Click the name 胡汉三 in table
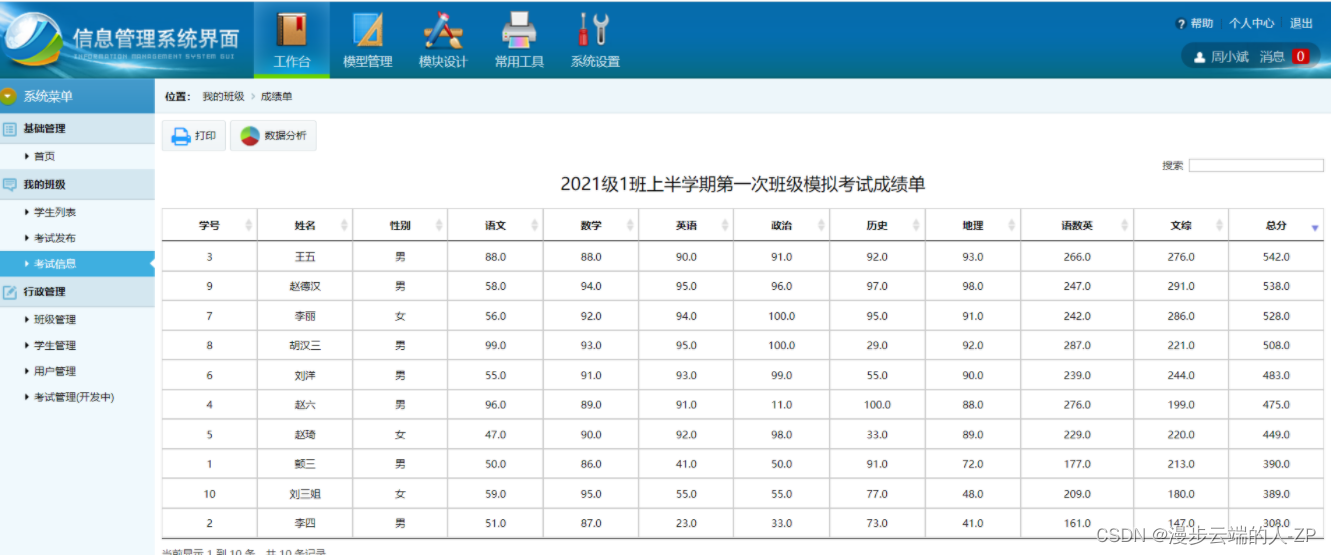This screenshot has height=555, width=1331. 305,346
